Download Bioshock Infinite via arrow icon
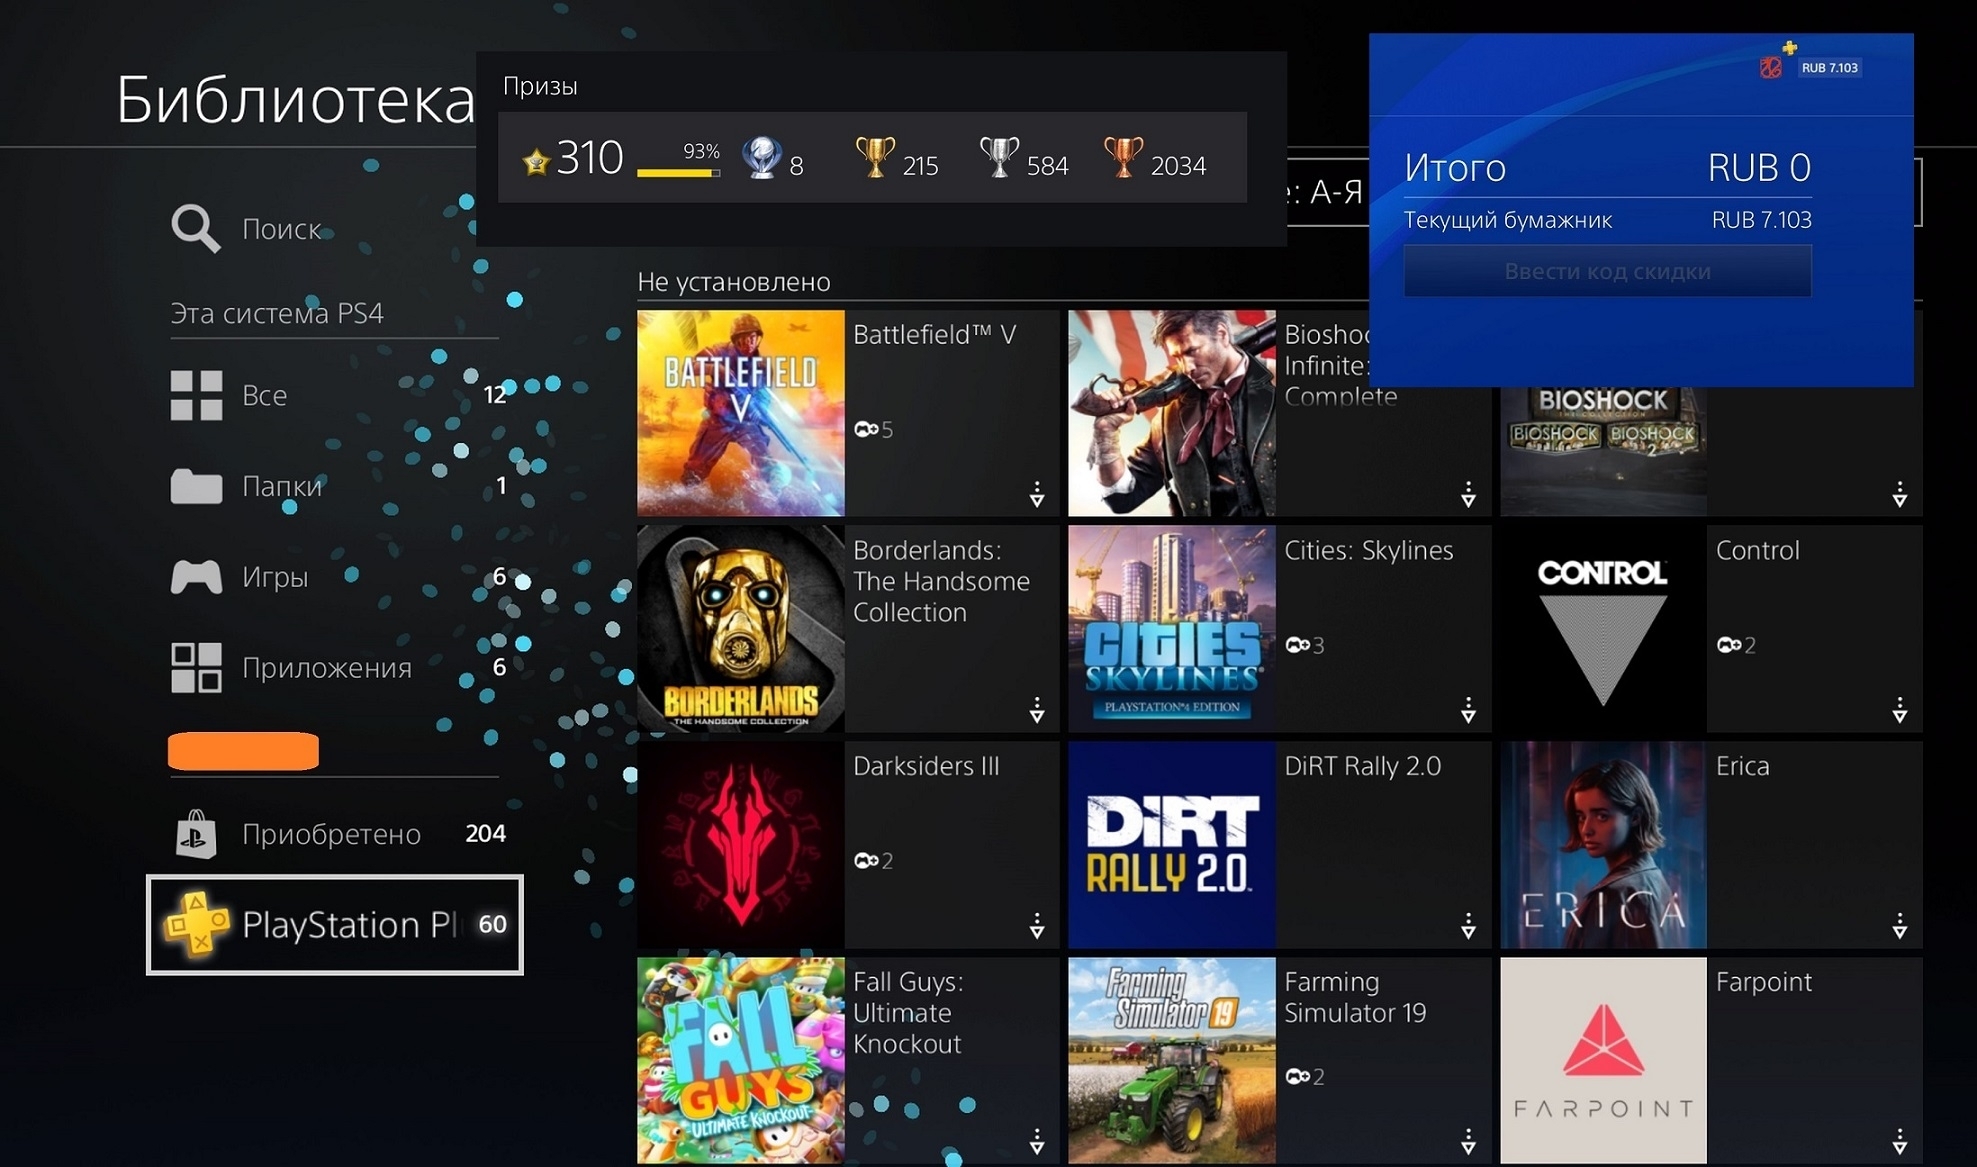This screenshot has height=1167, width=1977. (x=1468, y=494)
